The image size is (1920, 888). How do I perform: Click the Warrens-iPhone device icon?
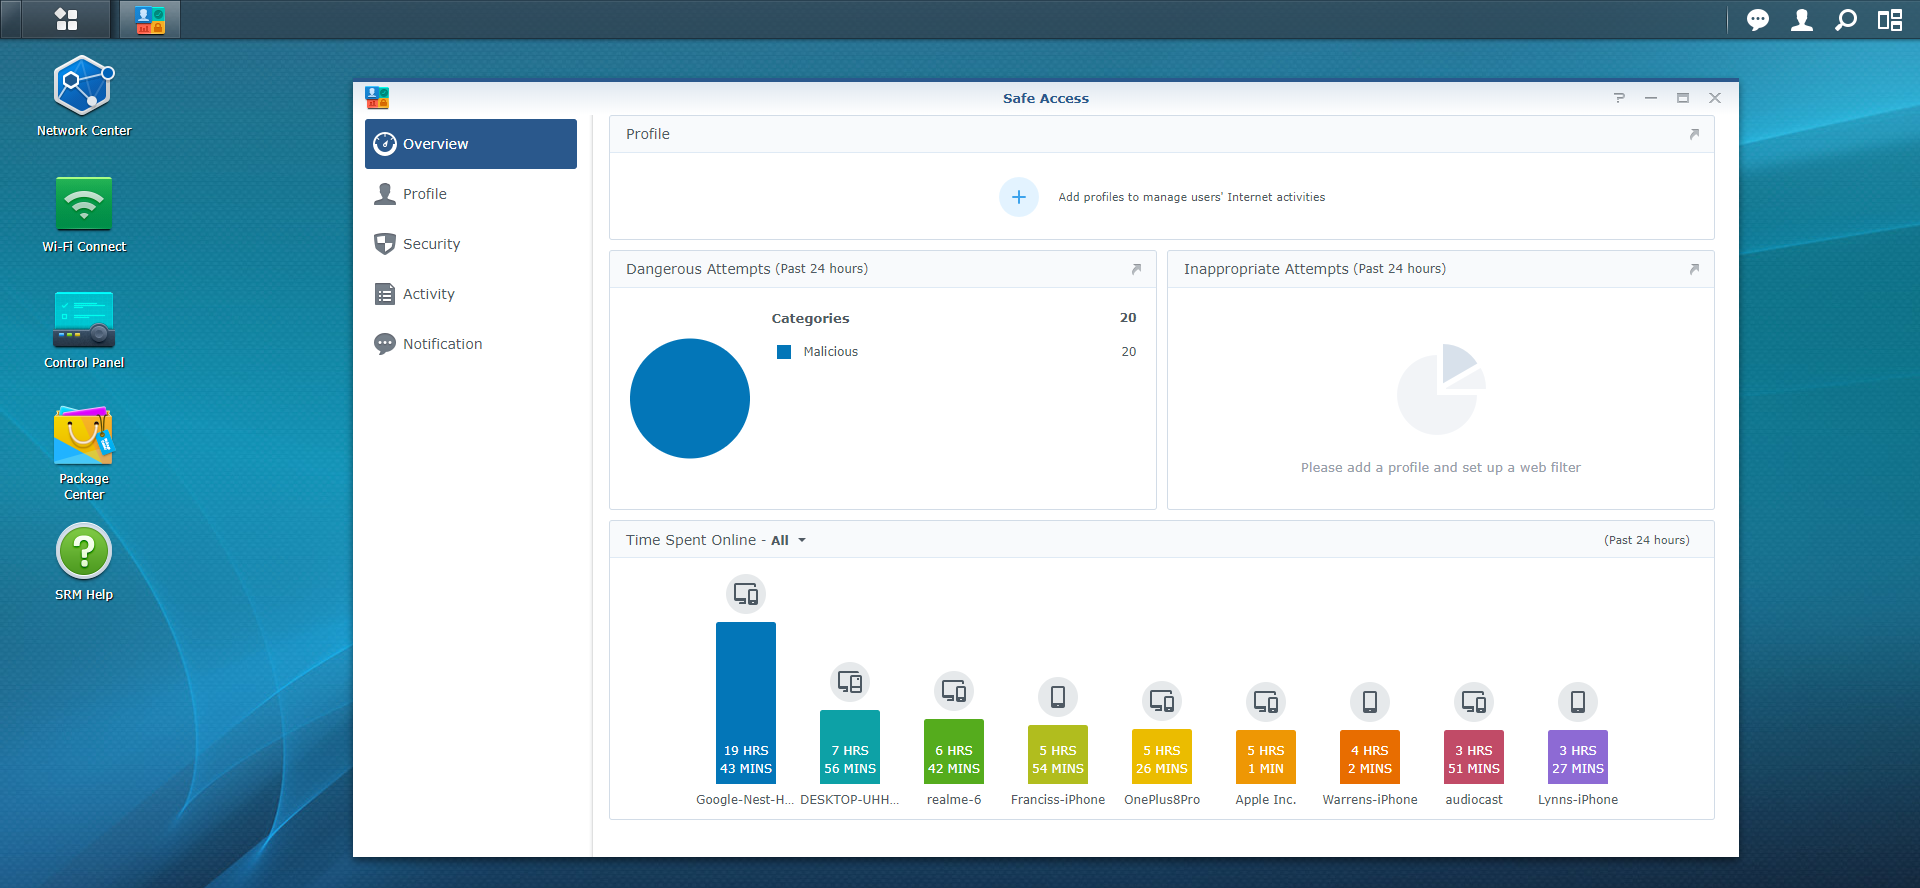tap(1370, 702)
